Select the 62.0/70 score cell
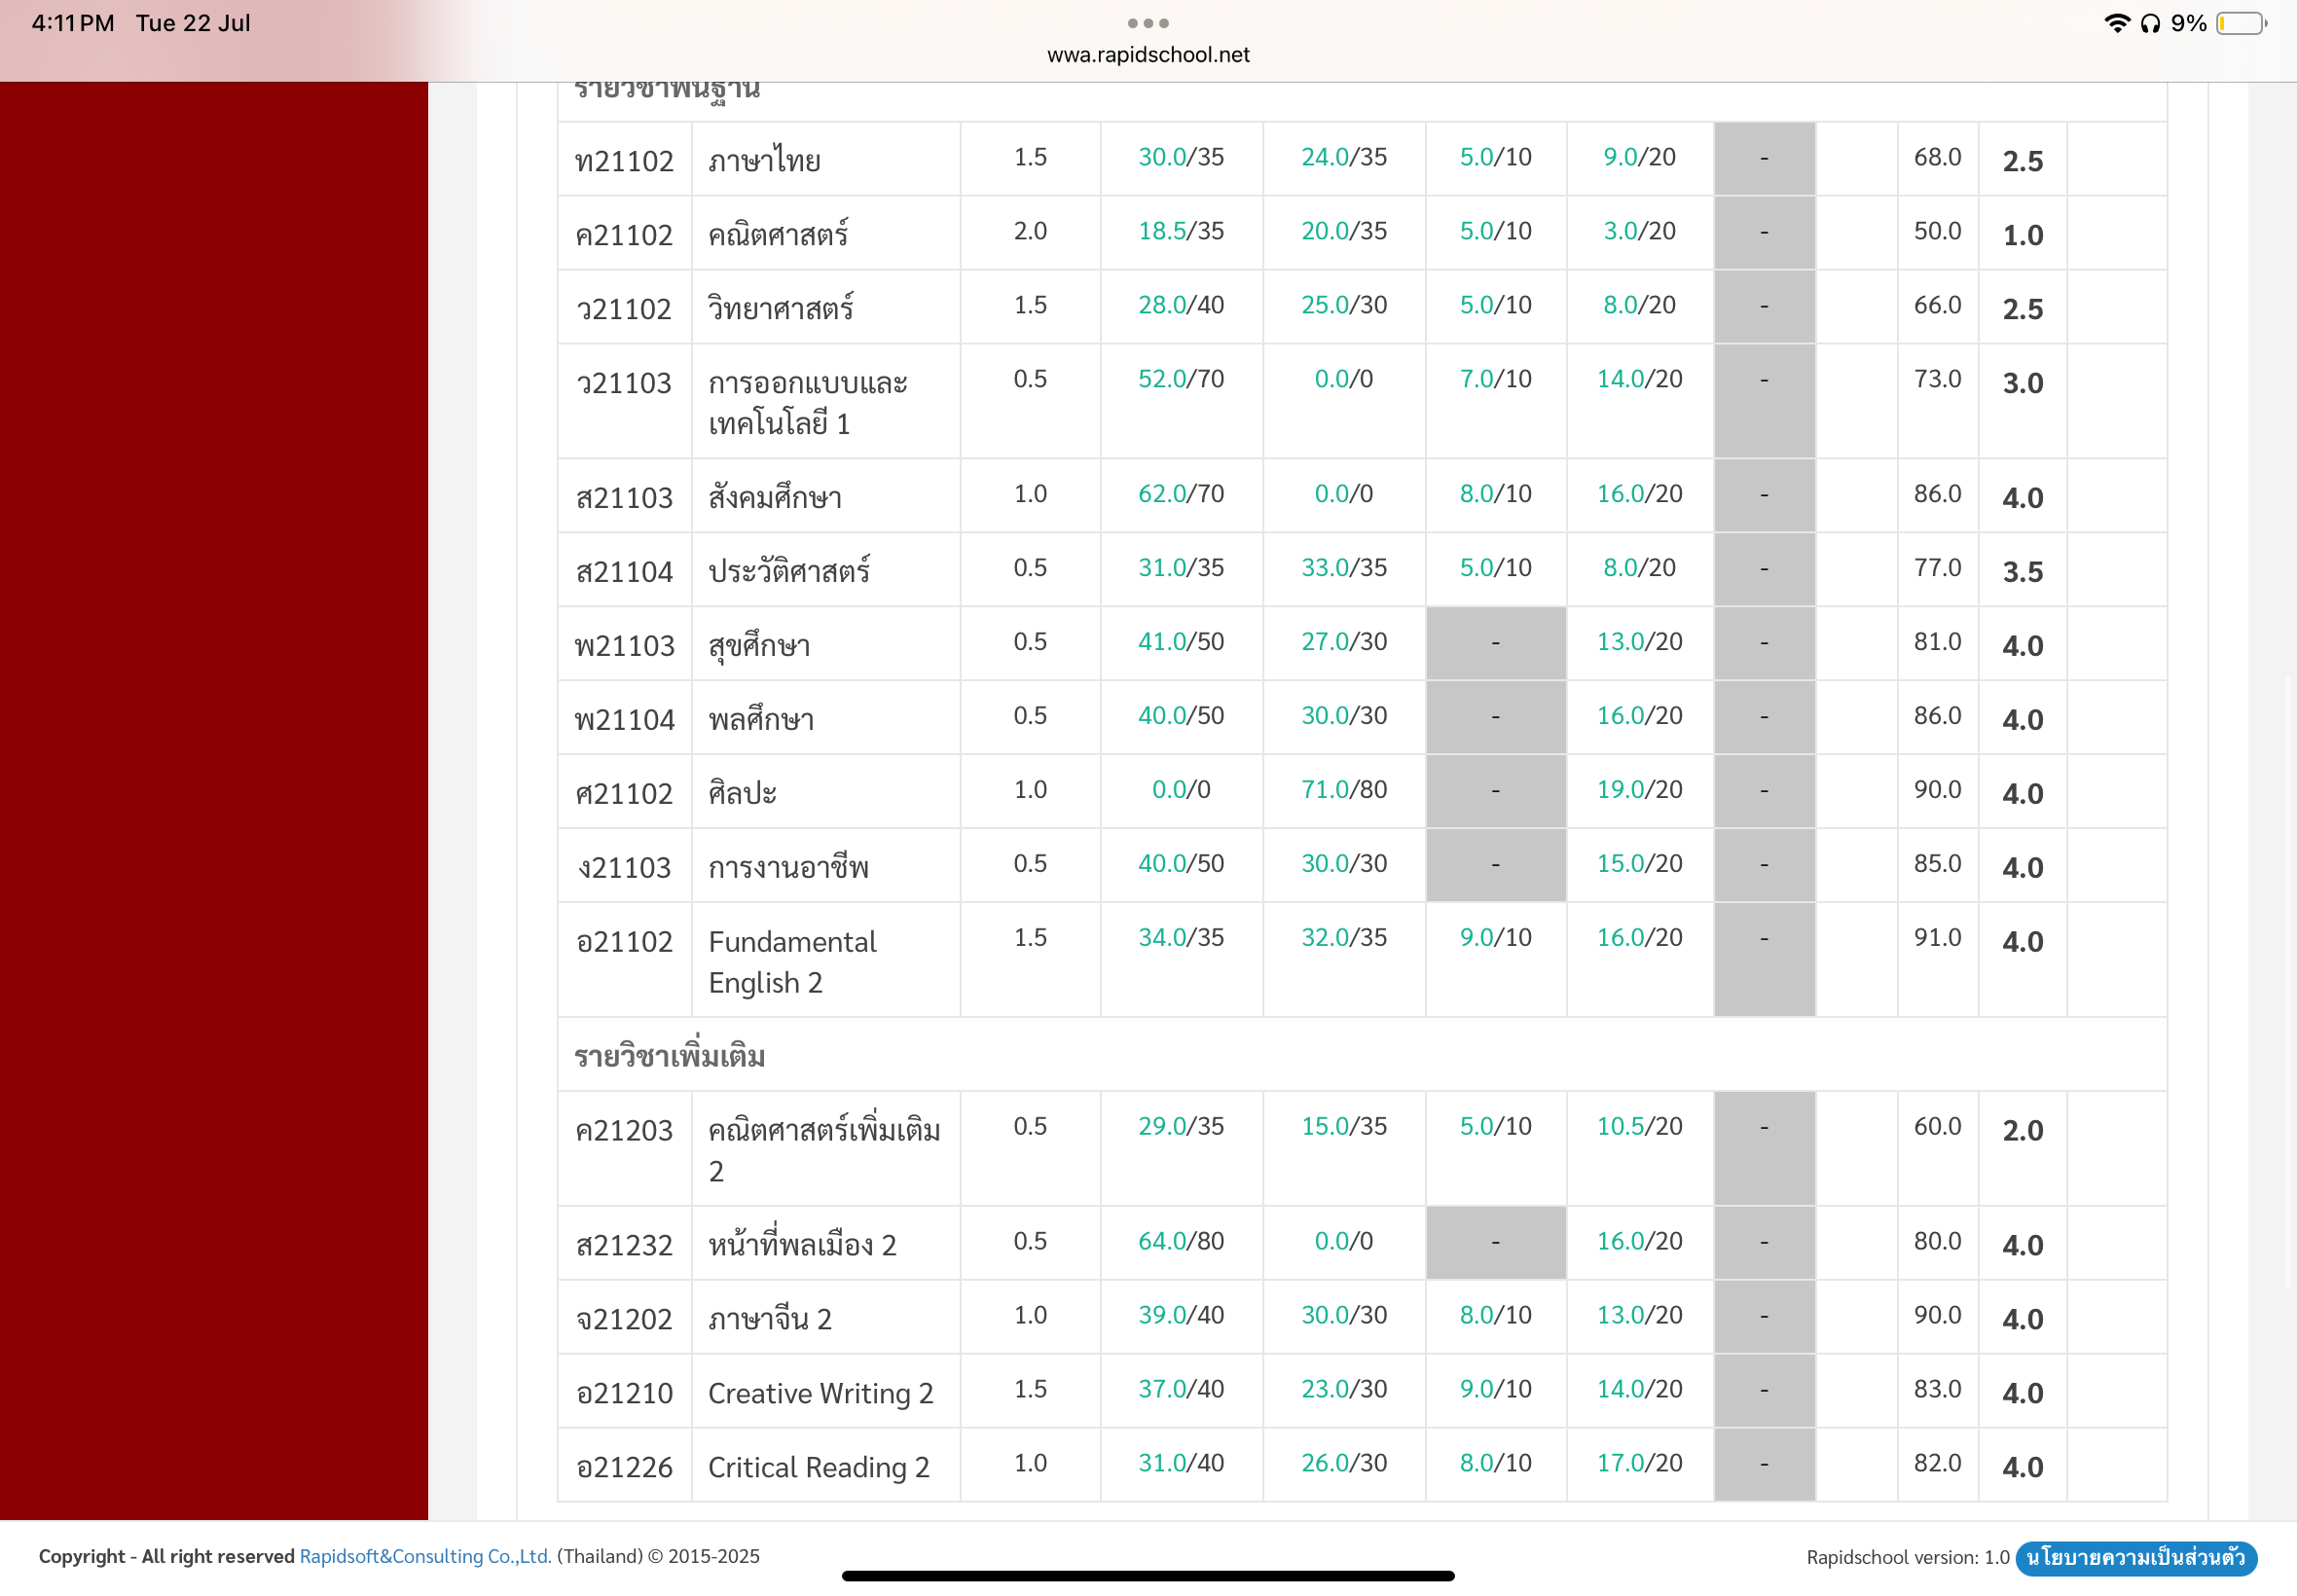This screenshot has width=2297, height=1596. click(x=1181, y=494)
